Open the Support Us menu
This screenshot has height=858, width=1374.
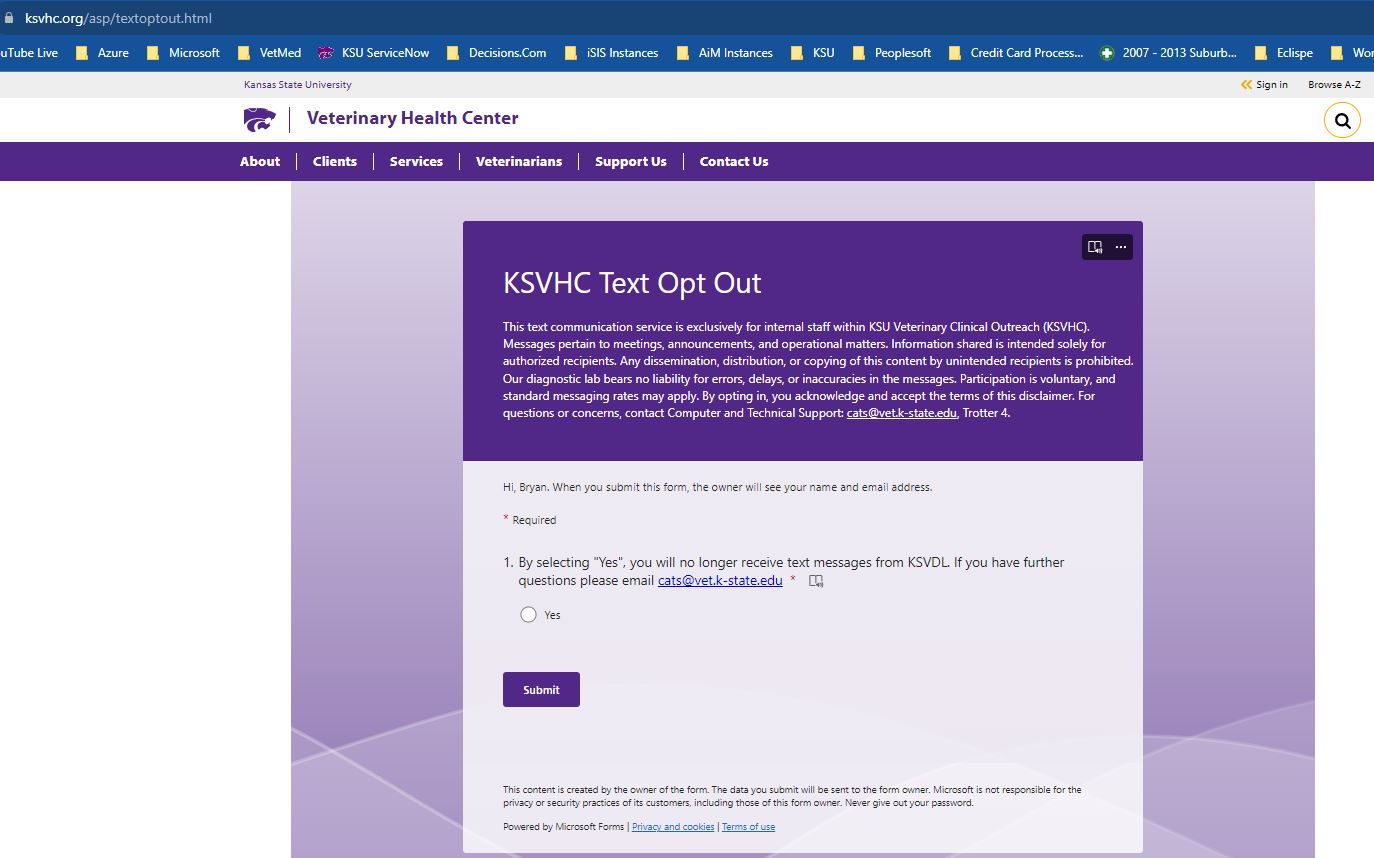[x=631, y=161]
